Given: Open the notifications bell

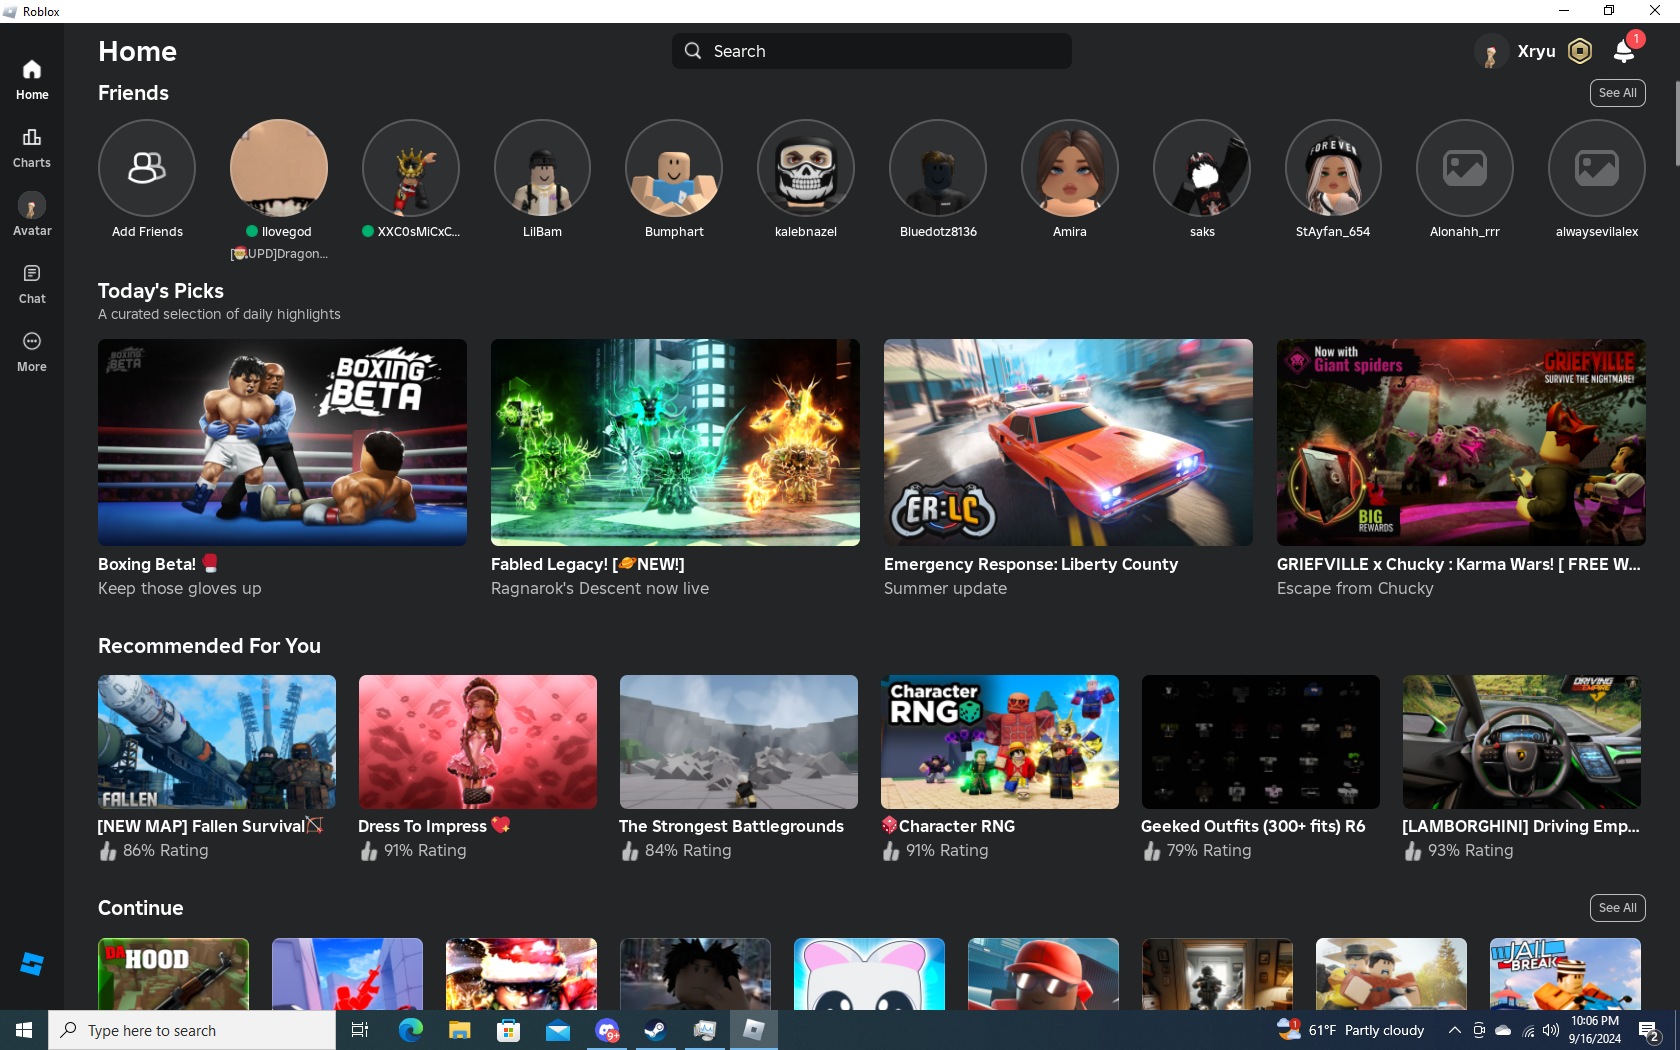Looking at the screenshot, I should (x=1625, y=51).
